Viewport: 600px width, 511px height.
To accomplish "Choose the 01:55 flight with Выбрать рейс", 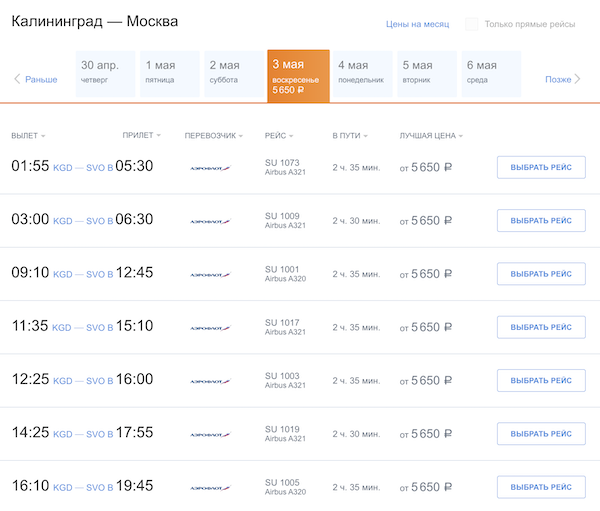I will coord(541,167).
